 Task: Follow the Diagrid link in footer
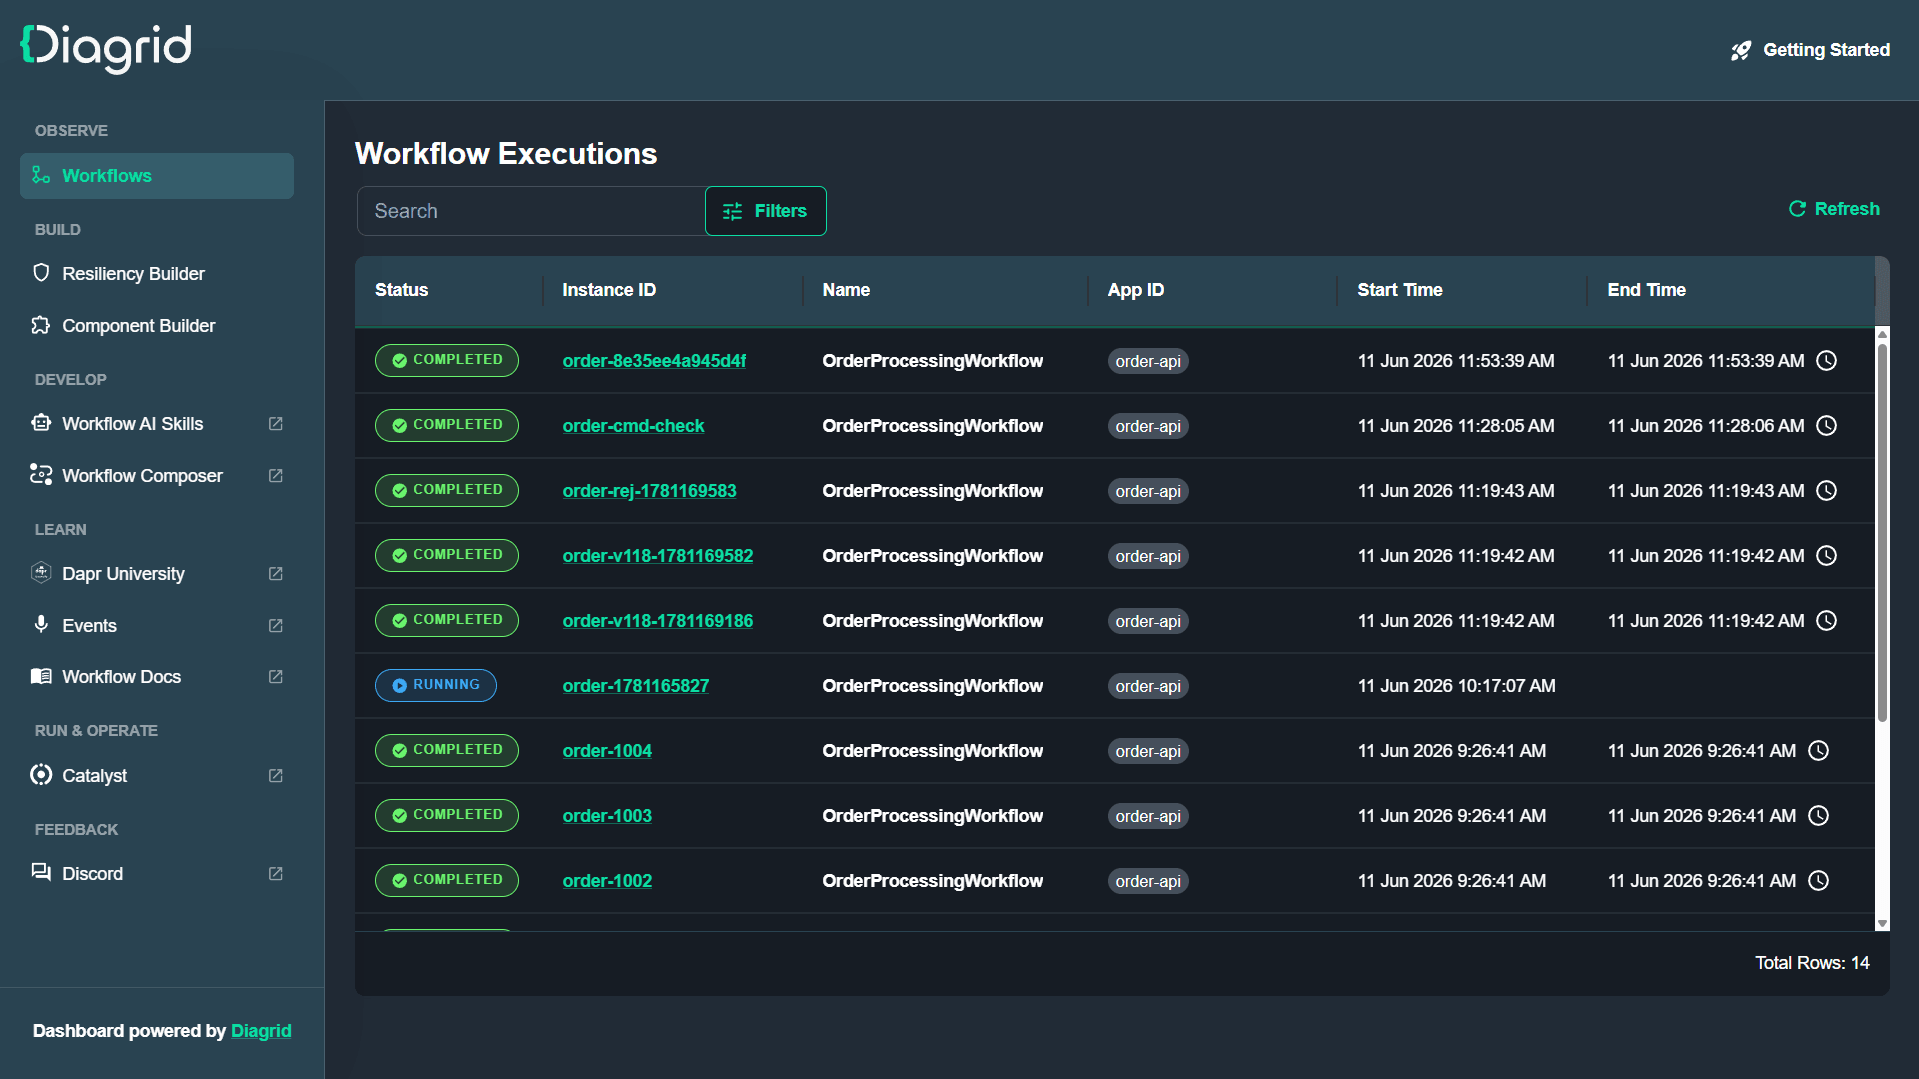coord(261,1031)
